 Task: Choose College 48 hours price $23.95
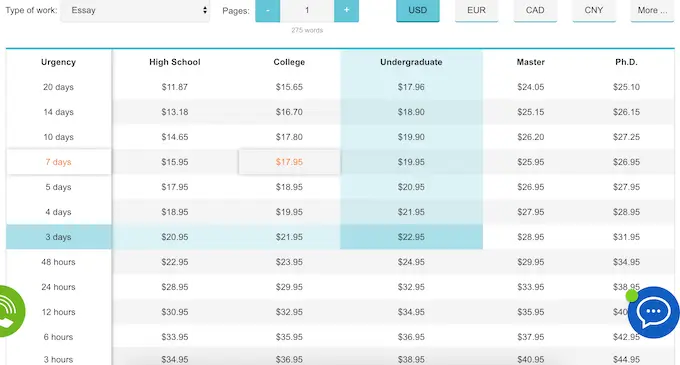289,262
